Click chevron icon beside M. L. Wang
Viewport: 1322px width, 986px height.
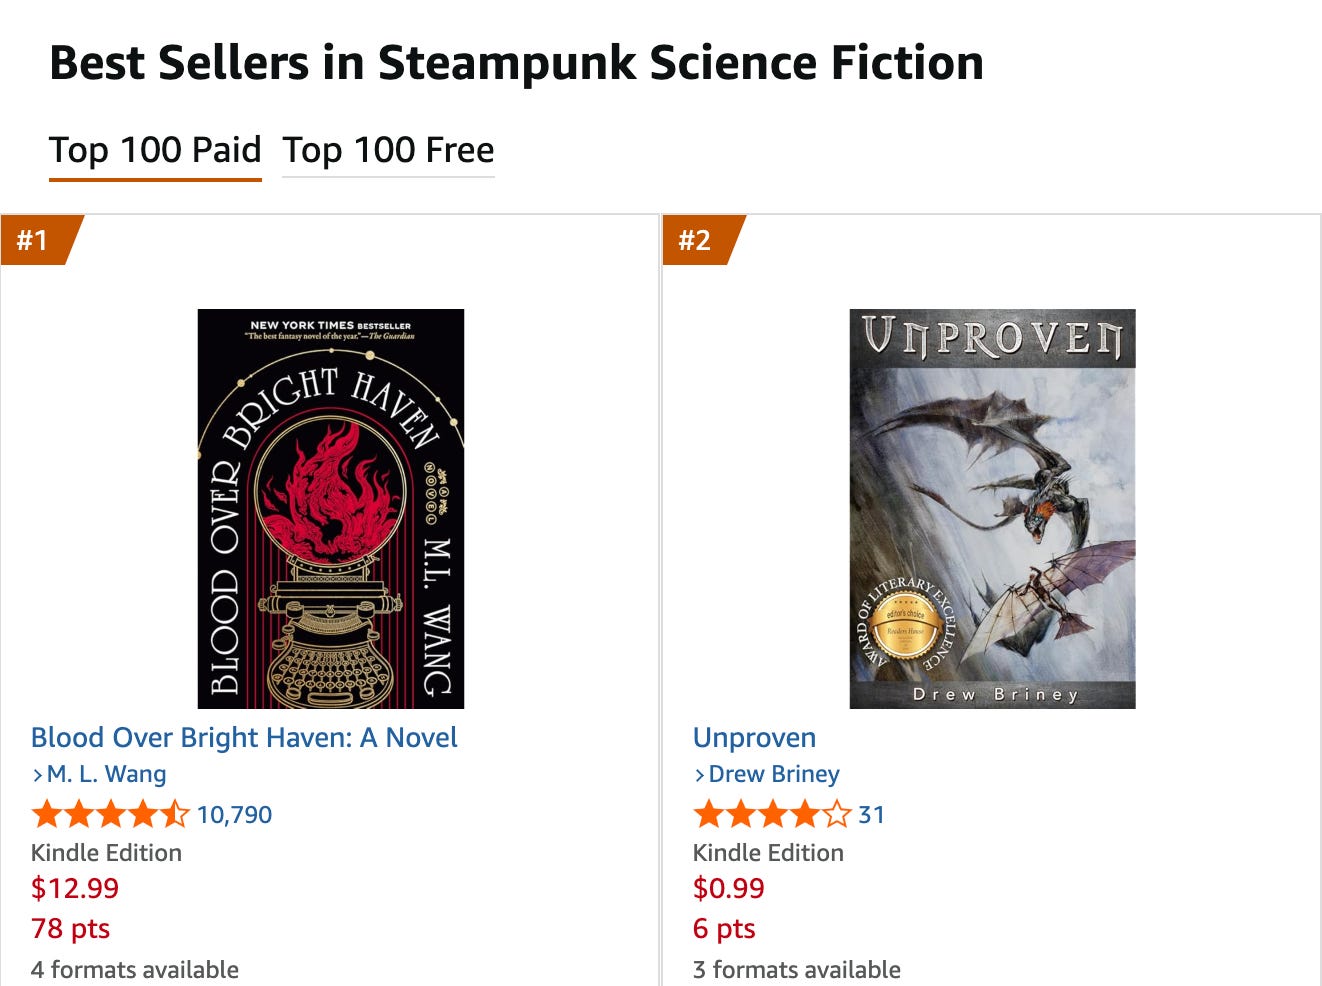tap(38, 775)
